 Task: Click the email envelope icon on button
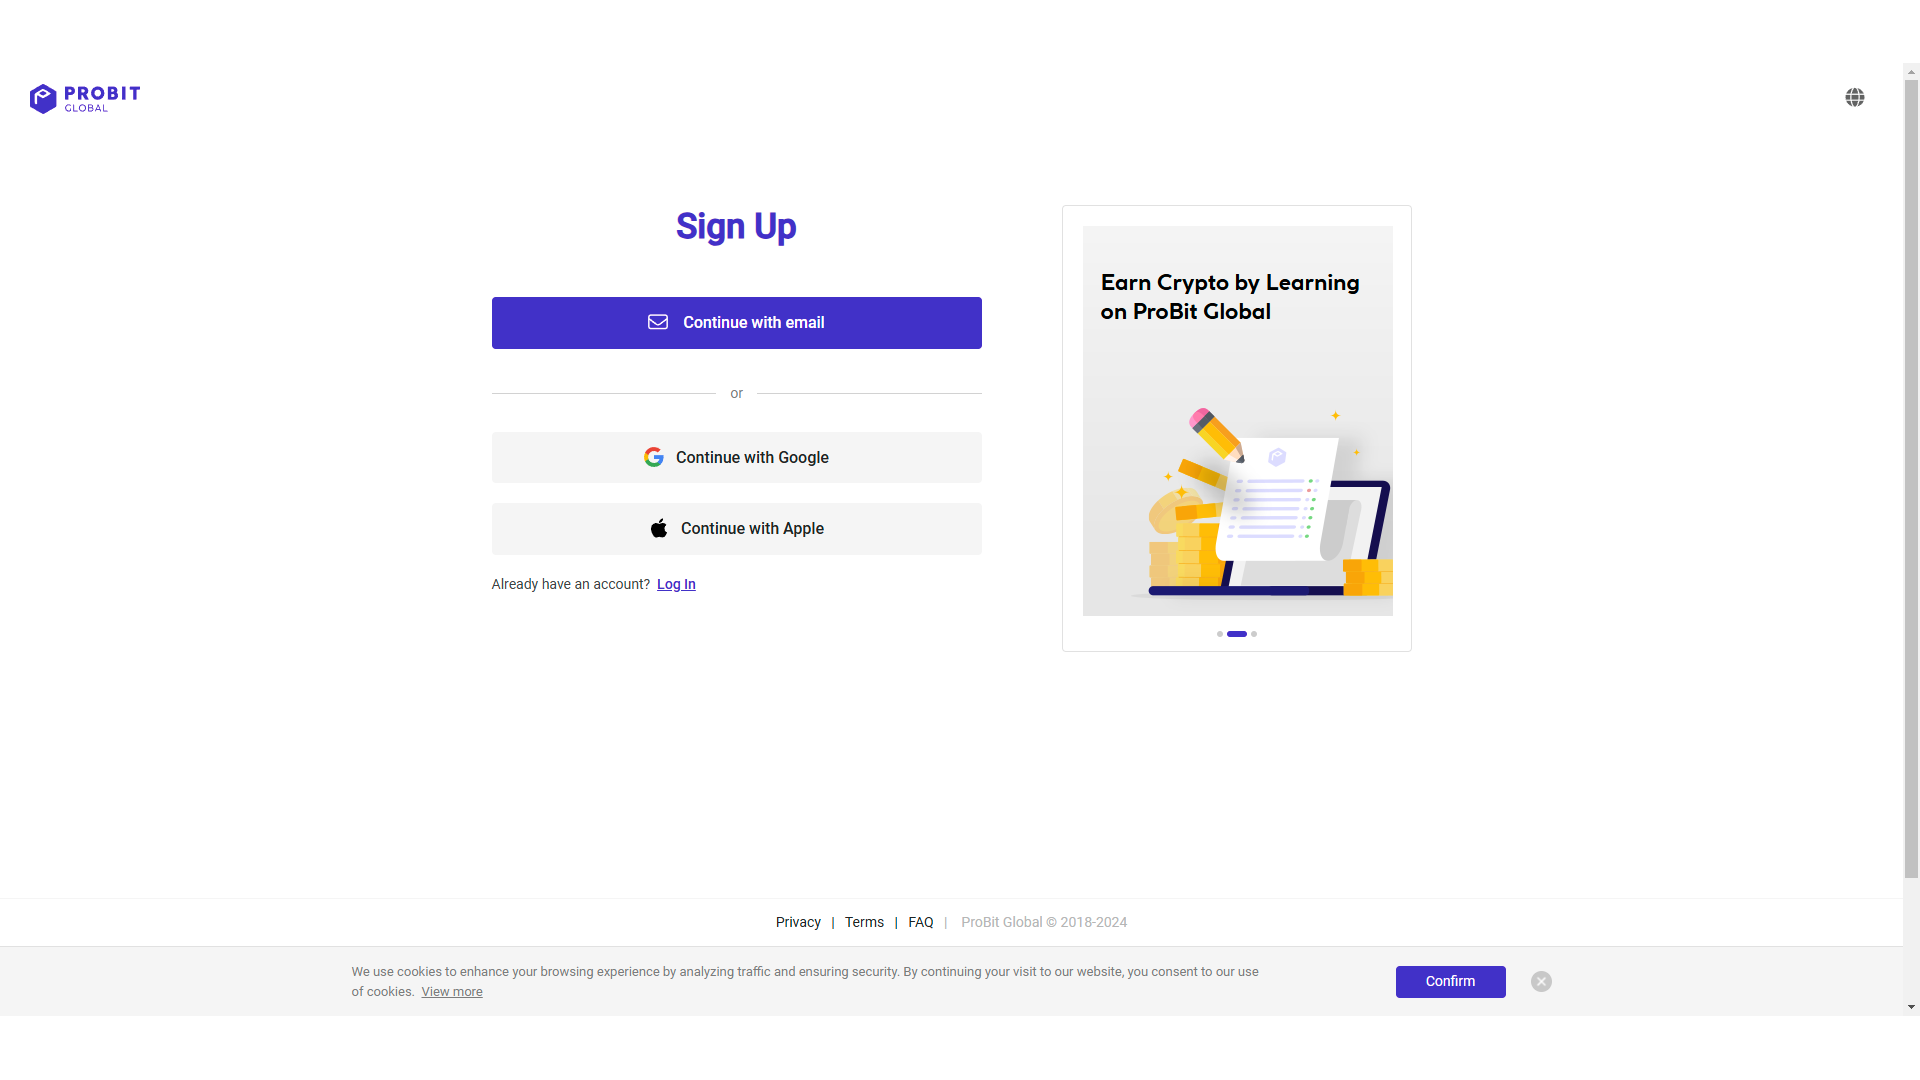(x=658, y=322)
